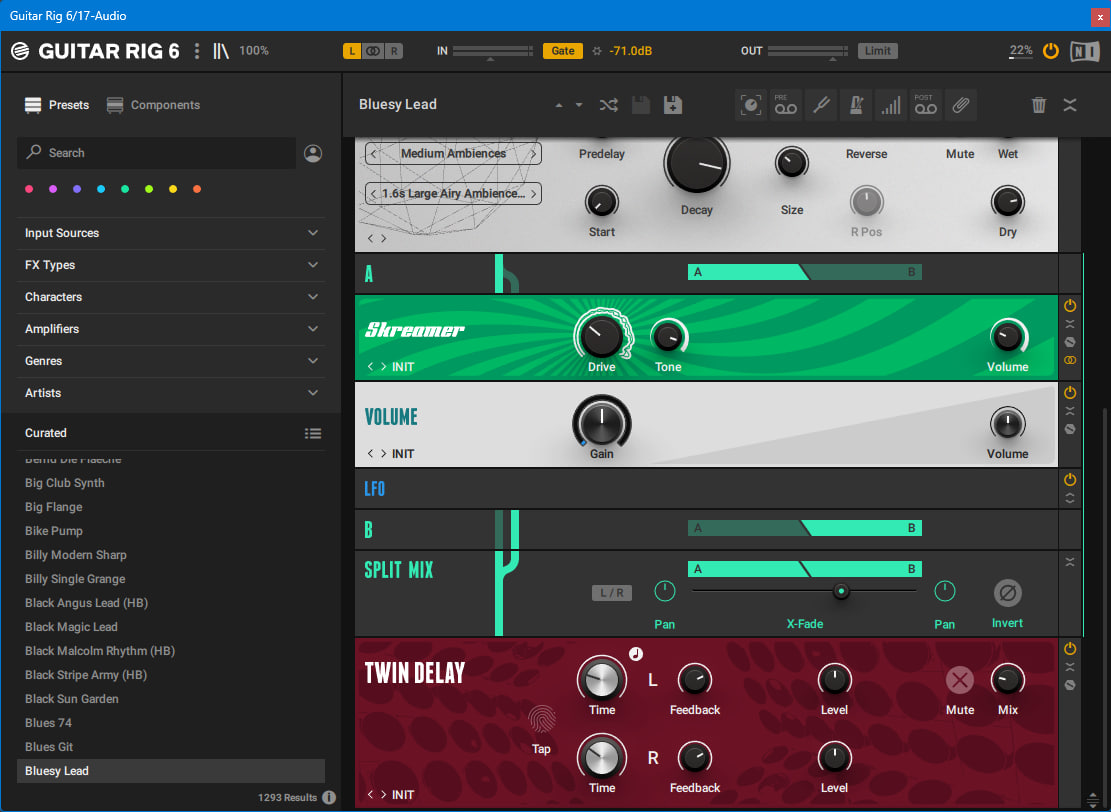Select the Big Club Synth preset
Screen dimensions: 1111x812
(171, 483)
